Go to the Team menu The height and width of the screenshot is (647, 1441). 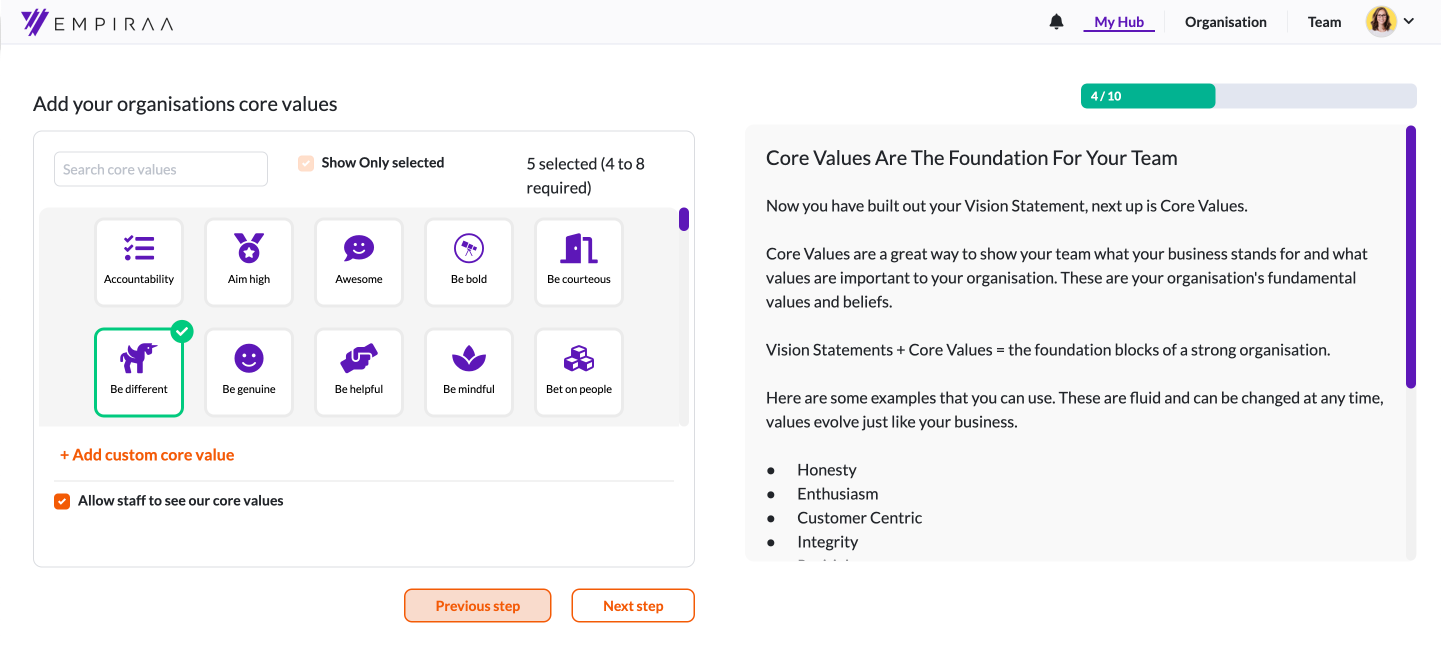(1324, 22)
